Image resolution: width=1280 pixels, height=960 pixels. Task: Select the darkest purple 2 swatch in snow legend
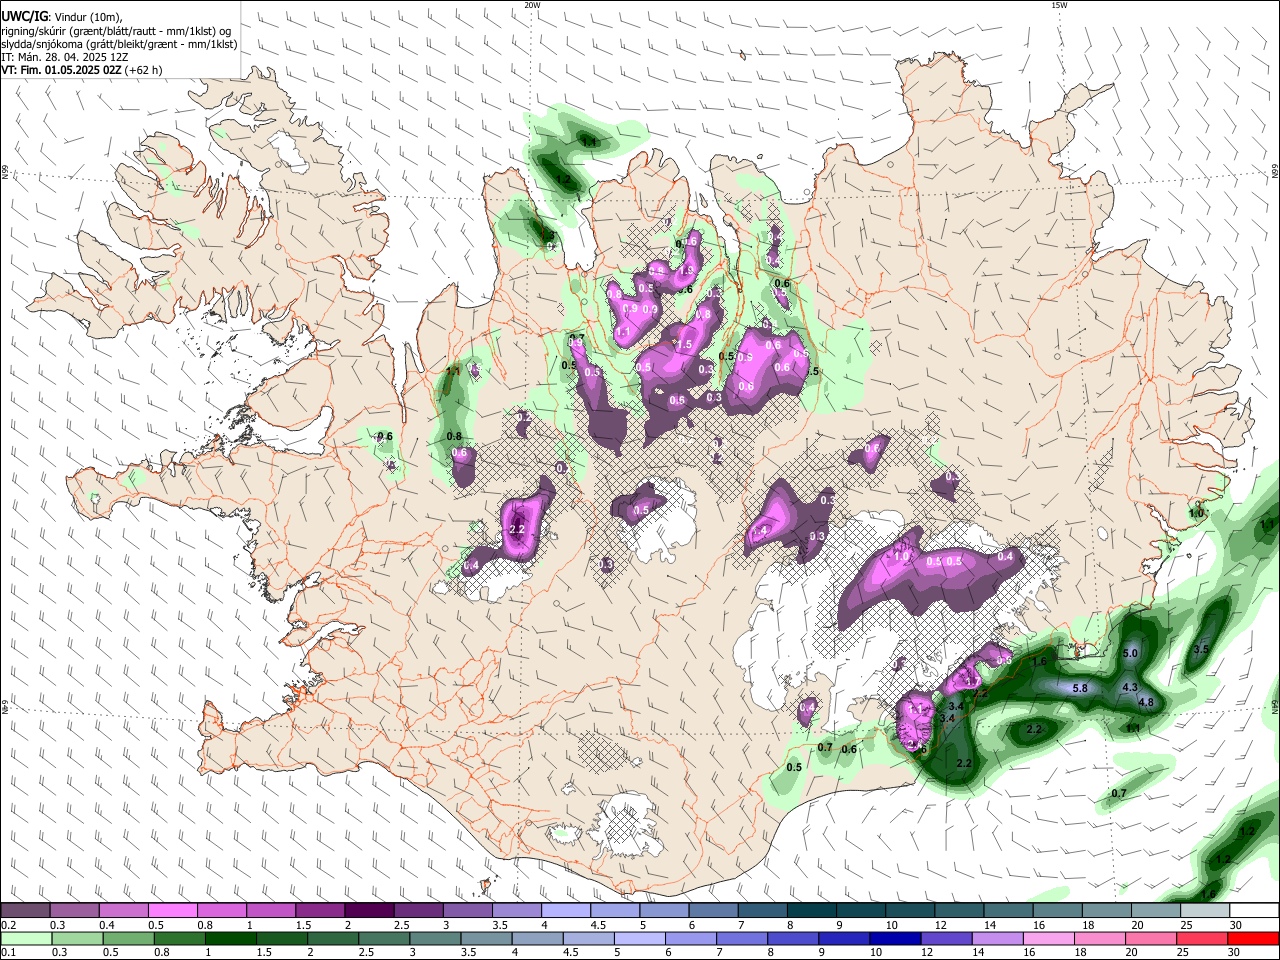368,910
